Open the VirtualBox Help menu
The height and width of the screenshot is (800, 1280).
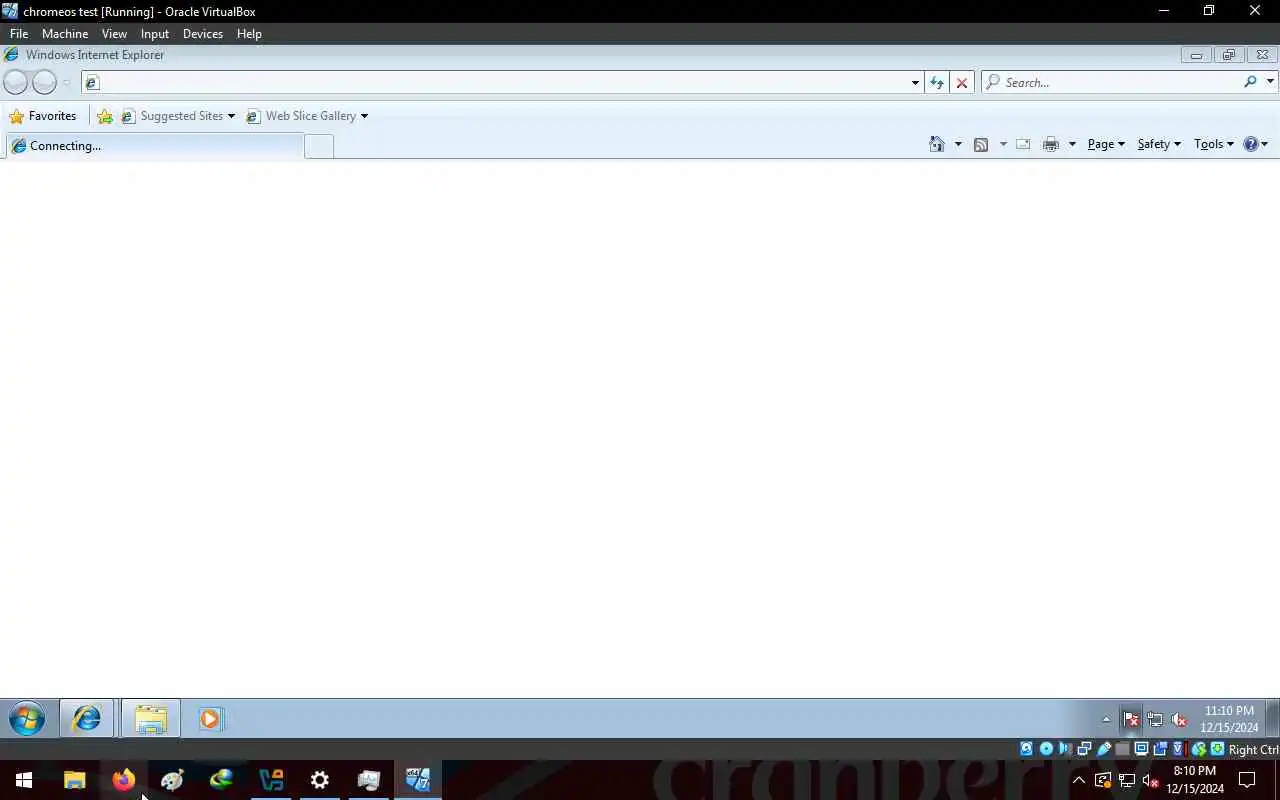click(249, 34)
